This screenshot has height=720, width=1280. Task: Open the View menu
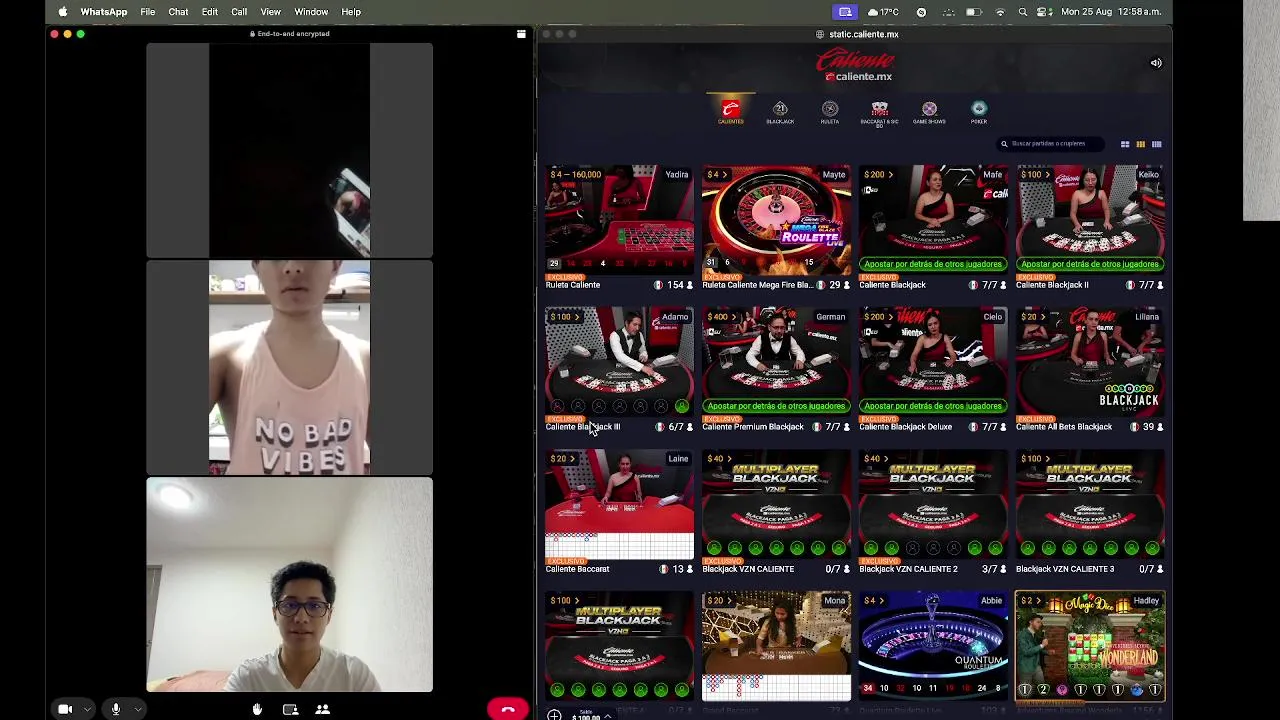point(270,12)
